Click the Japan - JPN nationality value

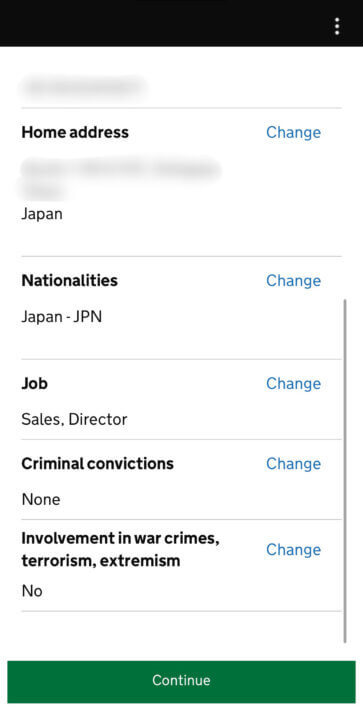pos(61,317)
